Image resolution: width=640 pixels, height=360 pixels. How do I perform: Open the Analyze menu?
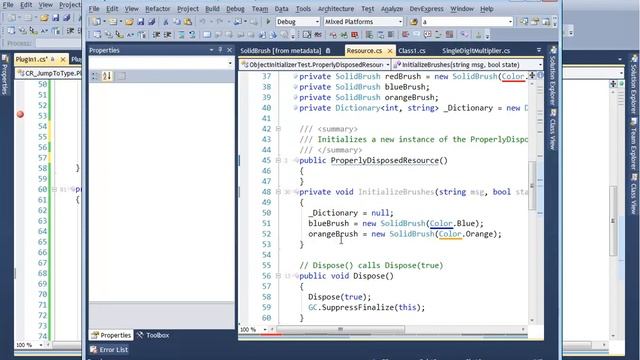pos(392,9)
